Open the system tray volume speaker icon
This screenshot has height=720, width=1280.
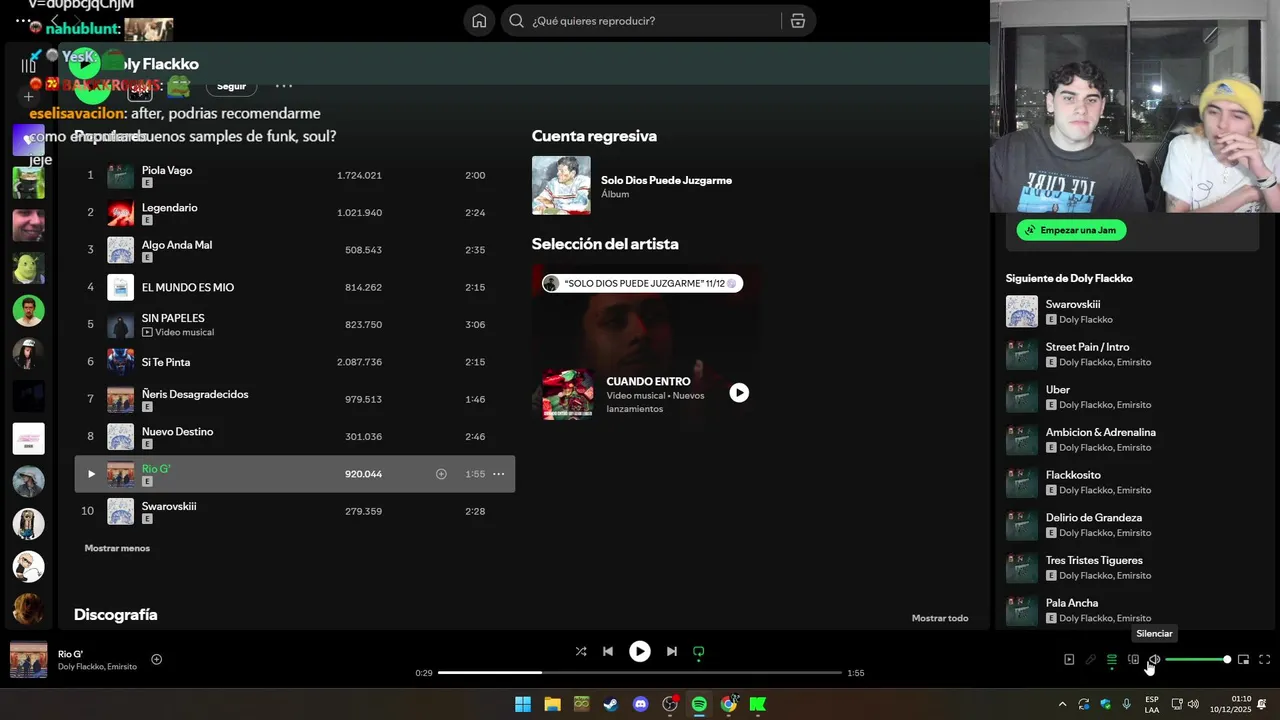pos(1193,704)
